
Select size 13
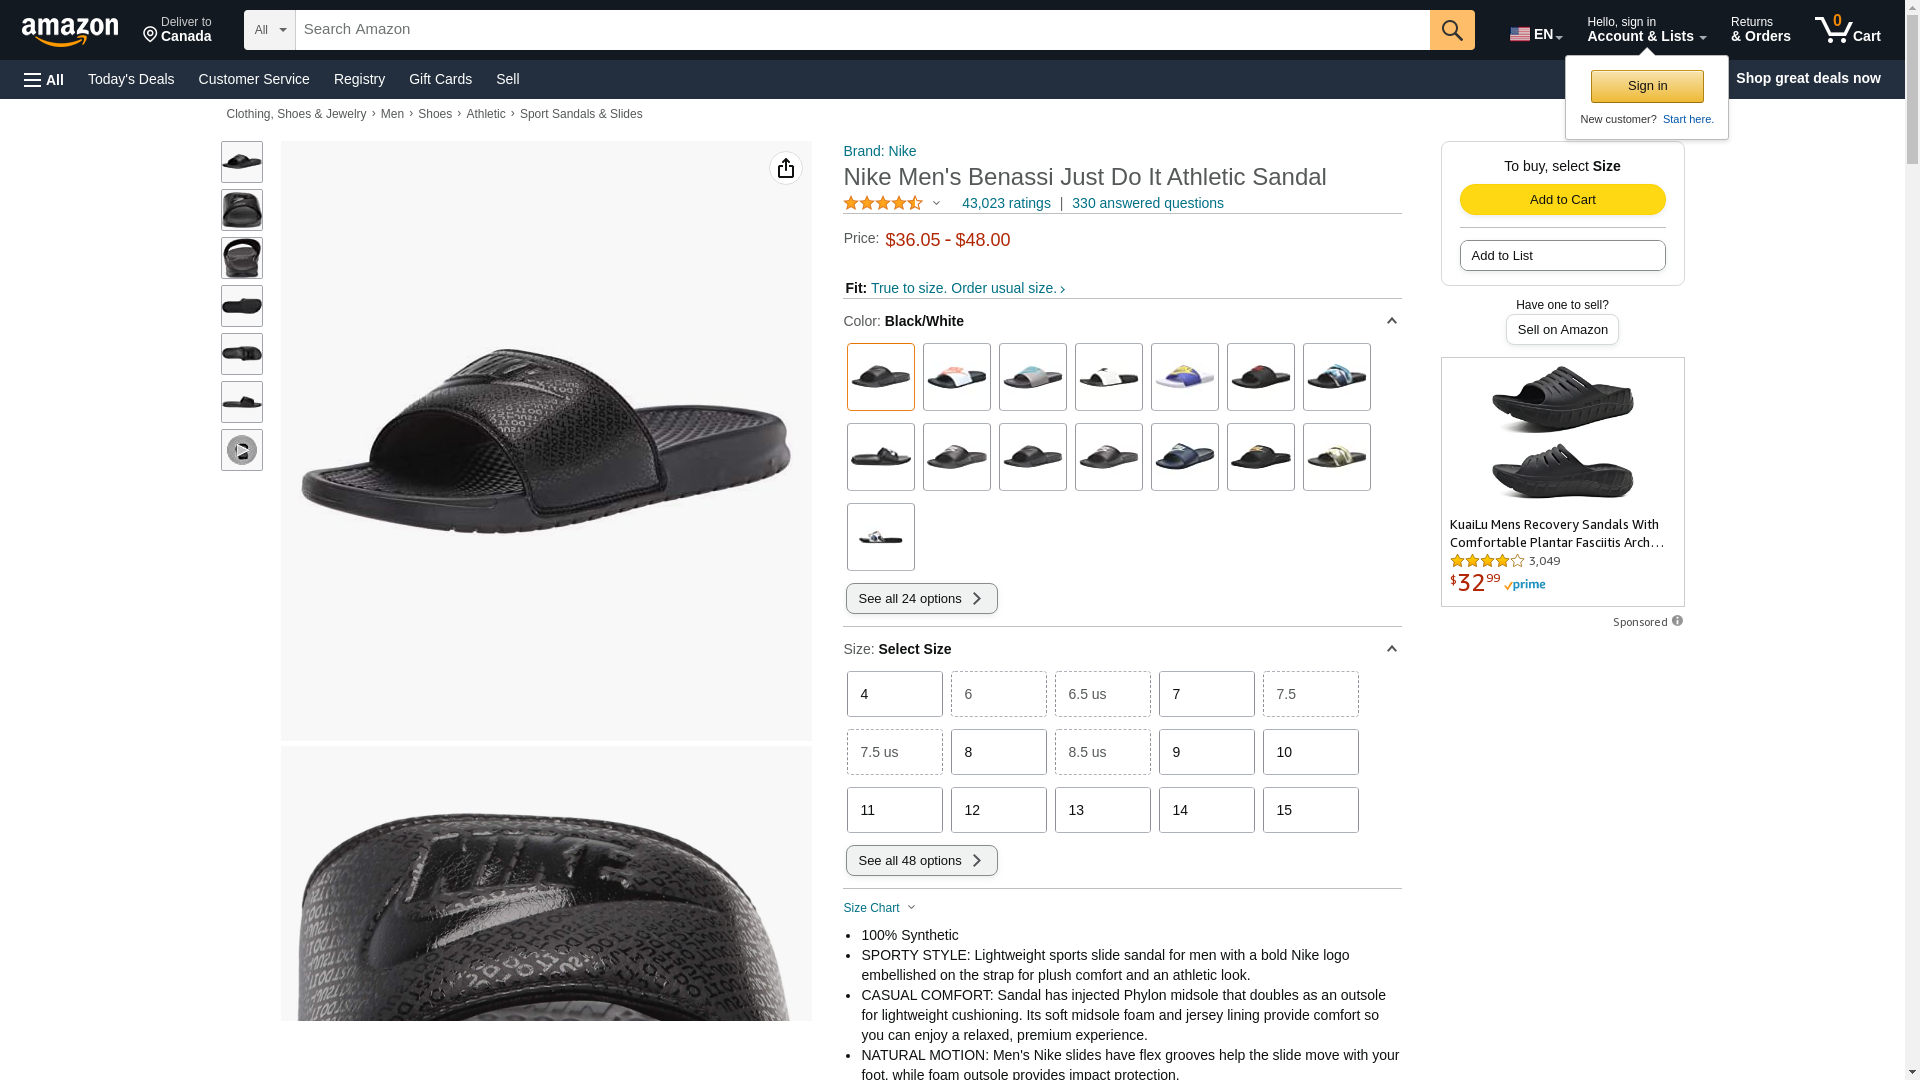(x=1102, y=810)
